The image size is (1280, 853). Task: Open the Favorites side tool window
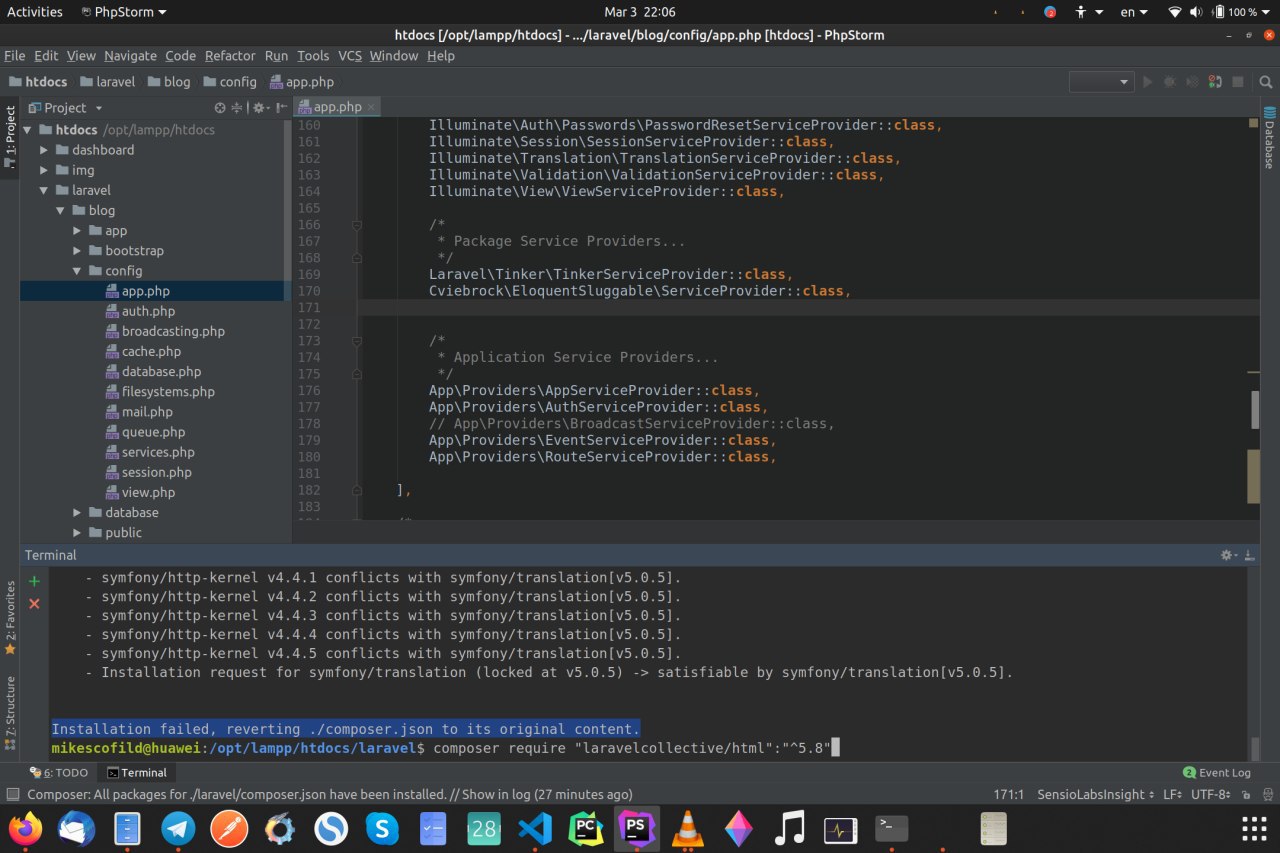[10, 617]
